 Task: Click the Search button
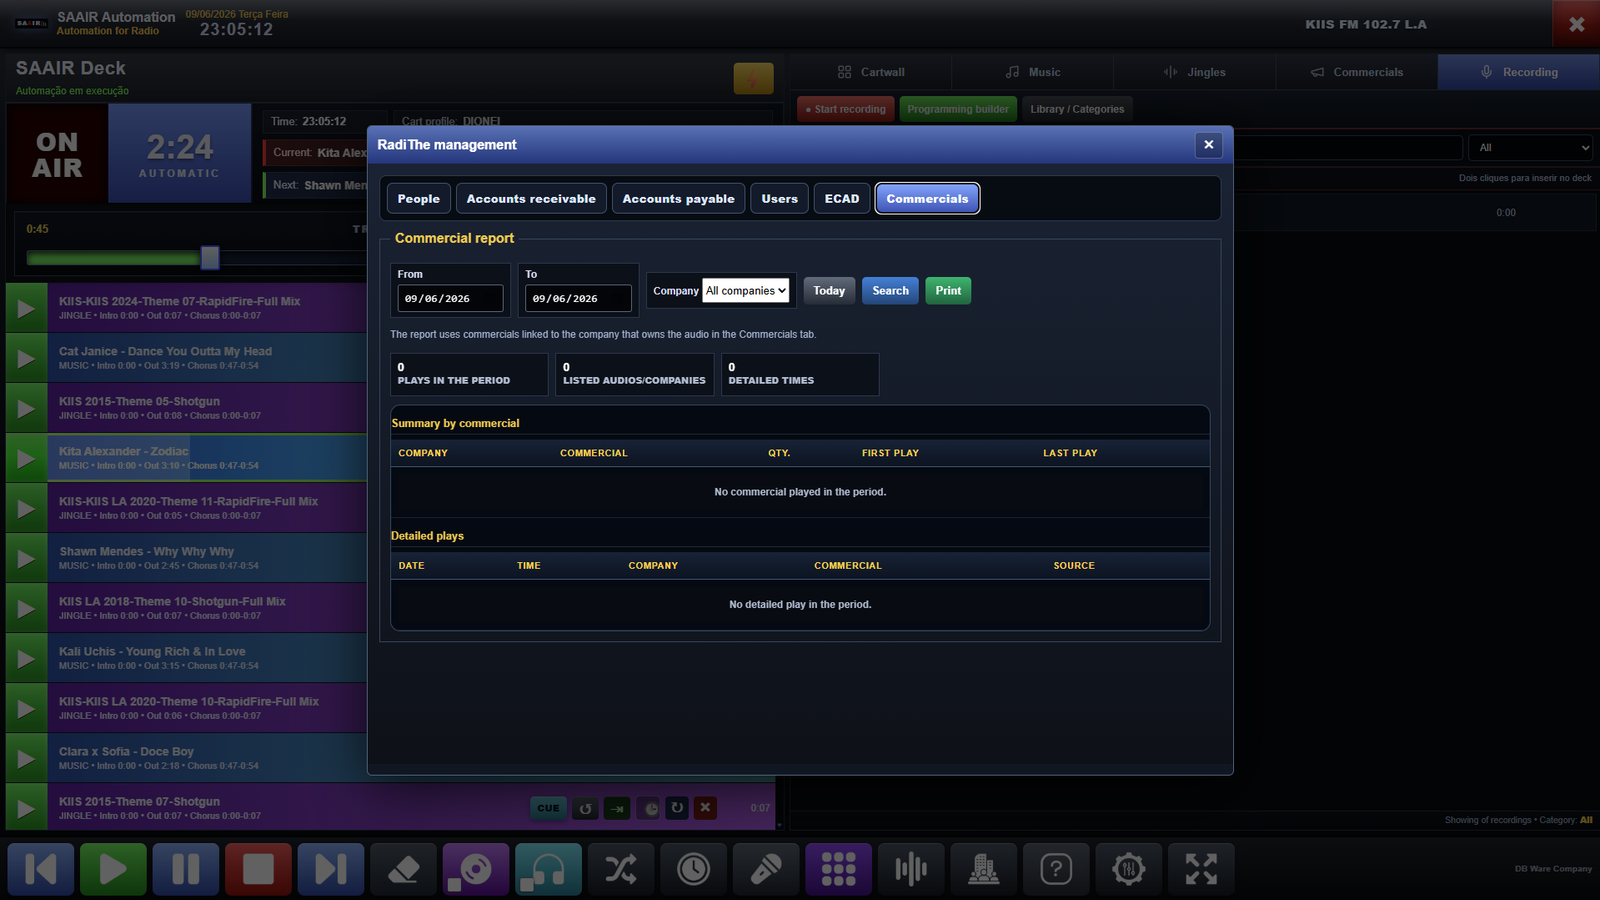tap(890, 291)
